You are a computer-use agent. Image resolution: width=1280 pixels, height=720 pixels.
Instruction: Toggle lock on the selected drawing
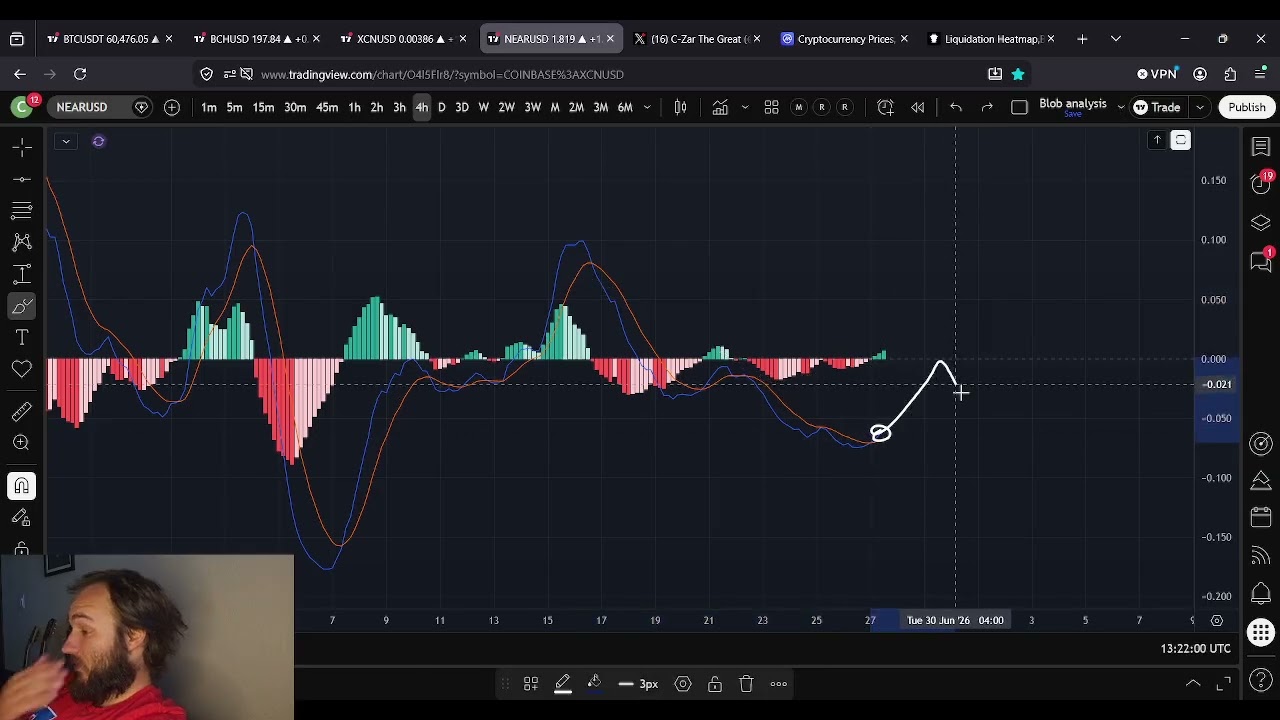(x=715, y=684)
